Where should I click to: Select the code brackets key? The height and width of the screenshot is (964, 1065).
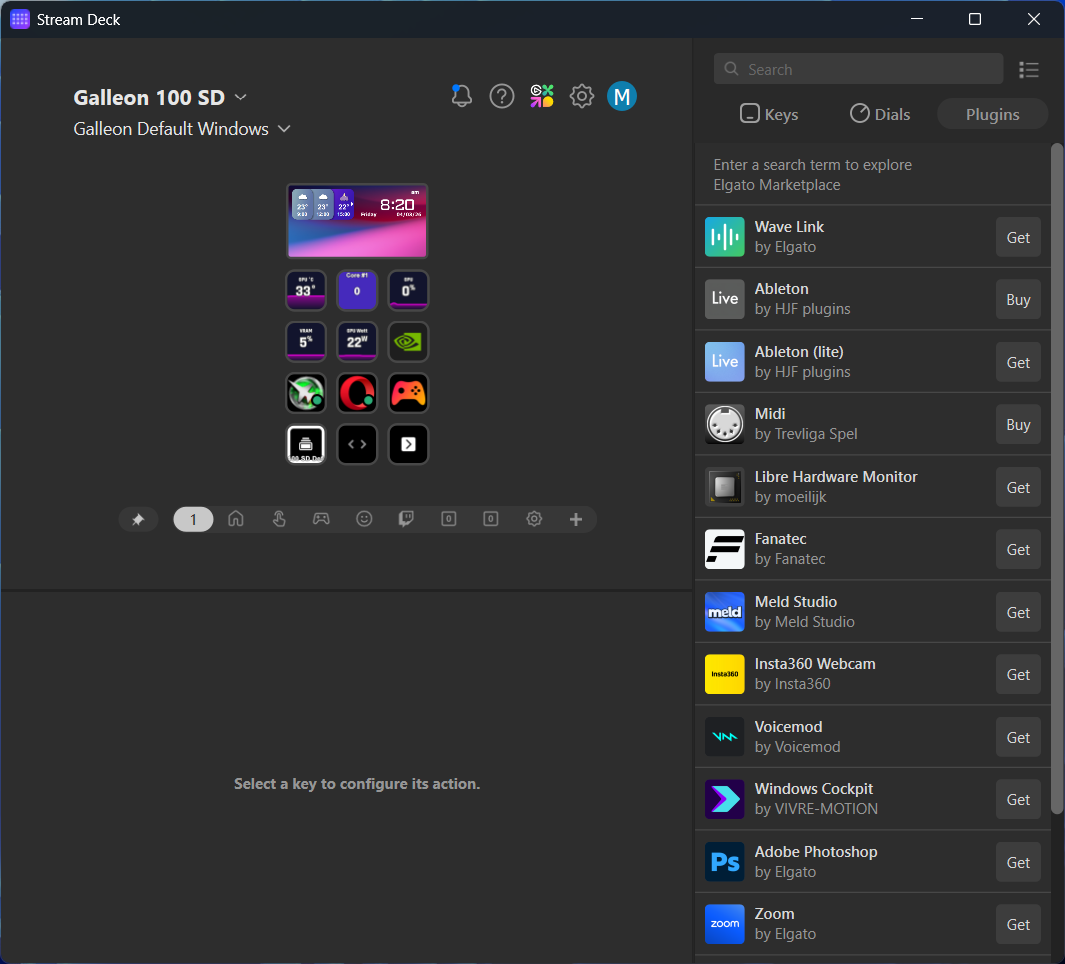pyautogui.click(x=357, y=444)
